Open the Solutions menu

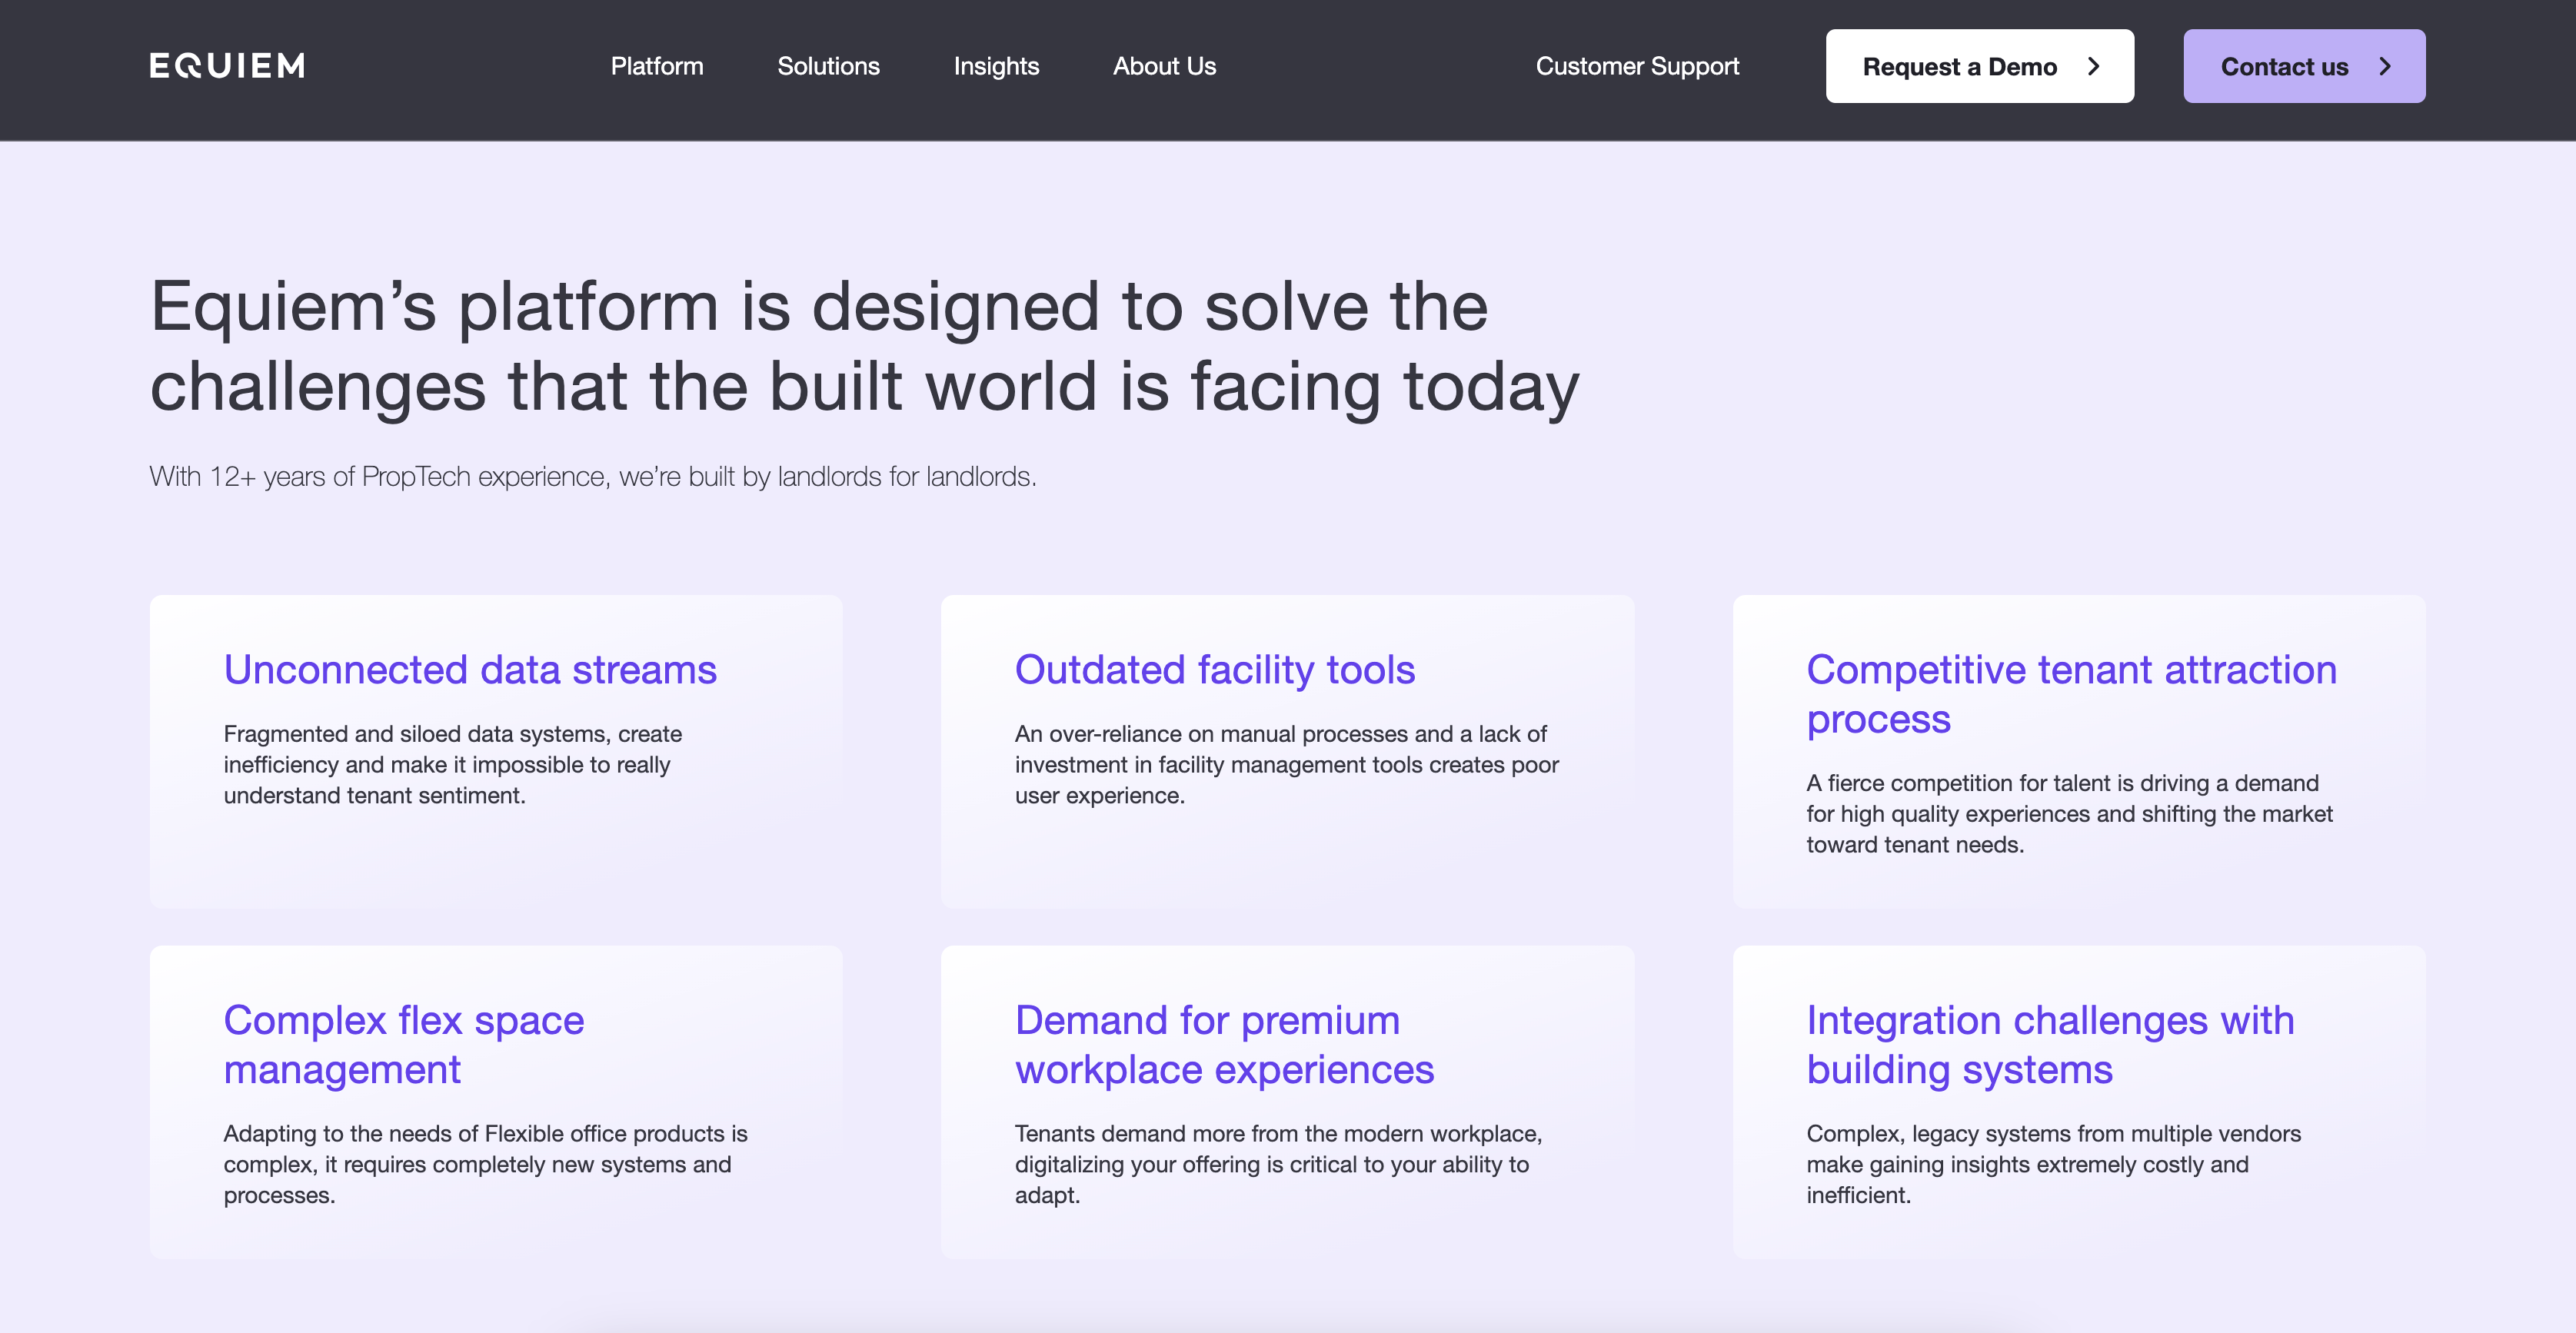[x=828, y=66]
